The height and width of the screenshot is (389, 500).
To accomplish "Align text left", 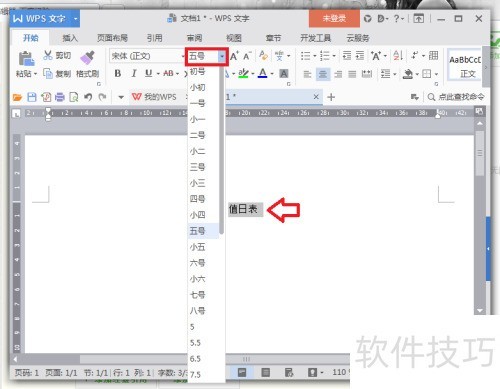I will click(x=307, y=74).
